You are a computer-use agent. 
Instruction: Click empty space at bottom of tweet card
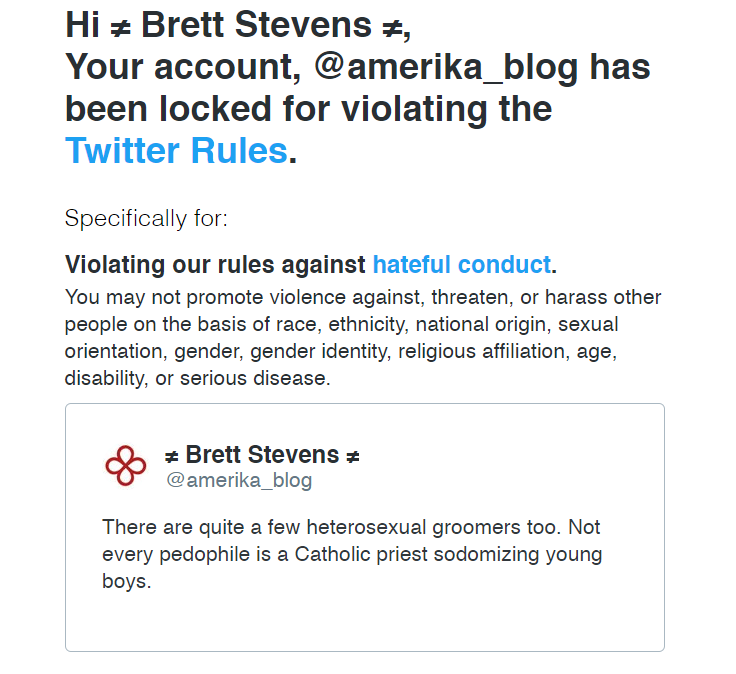364,620
